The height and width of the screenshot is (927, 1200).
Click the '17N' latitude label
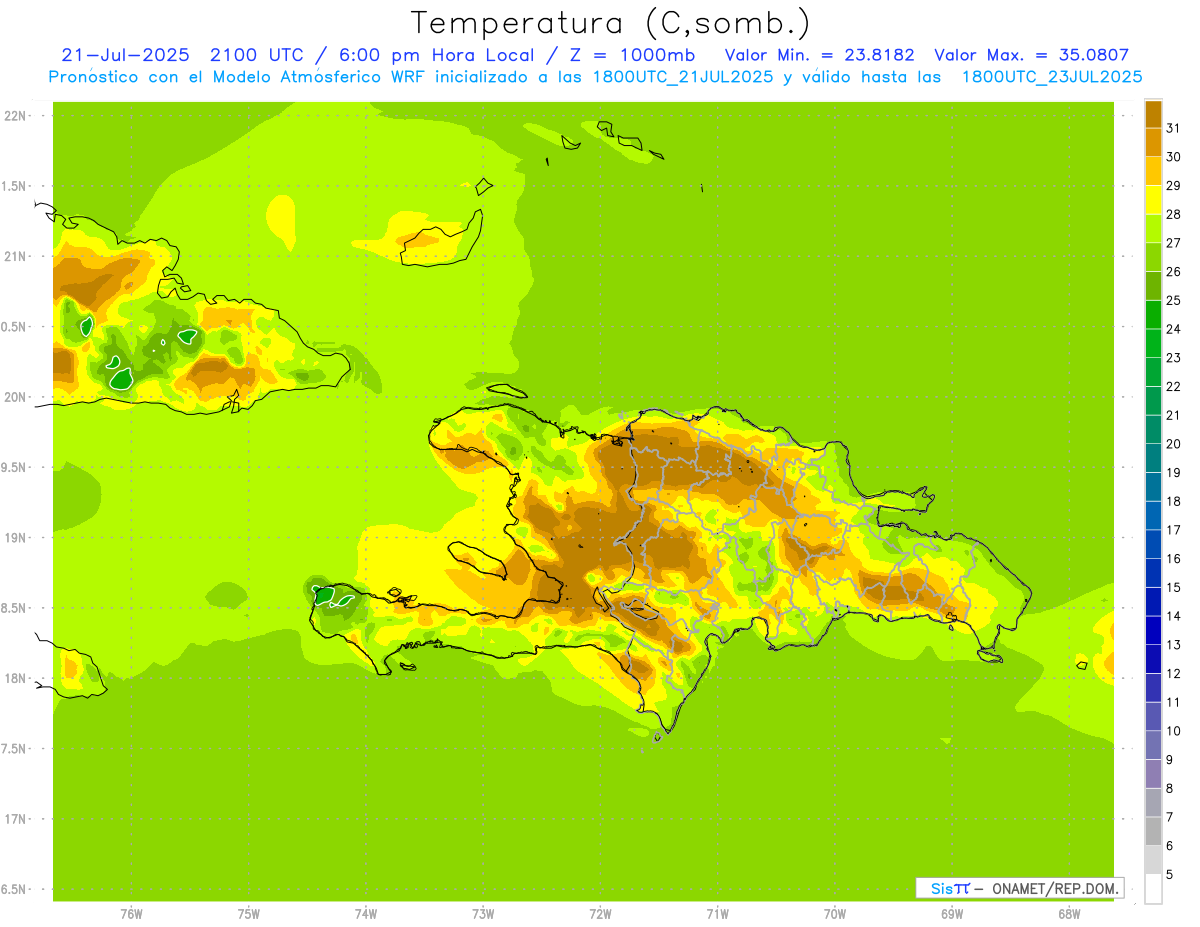point(15,819)
